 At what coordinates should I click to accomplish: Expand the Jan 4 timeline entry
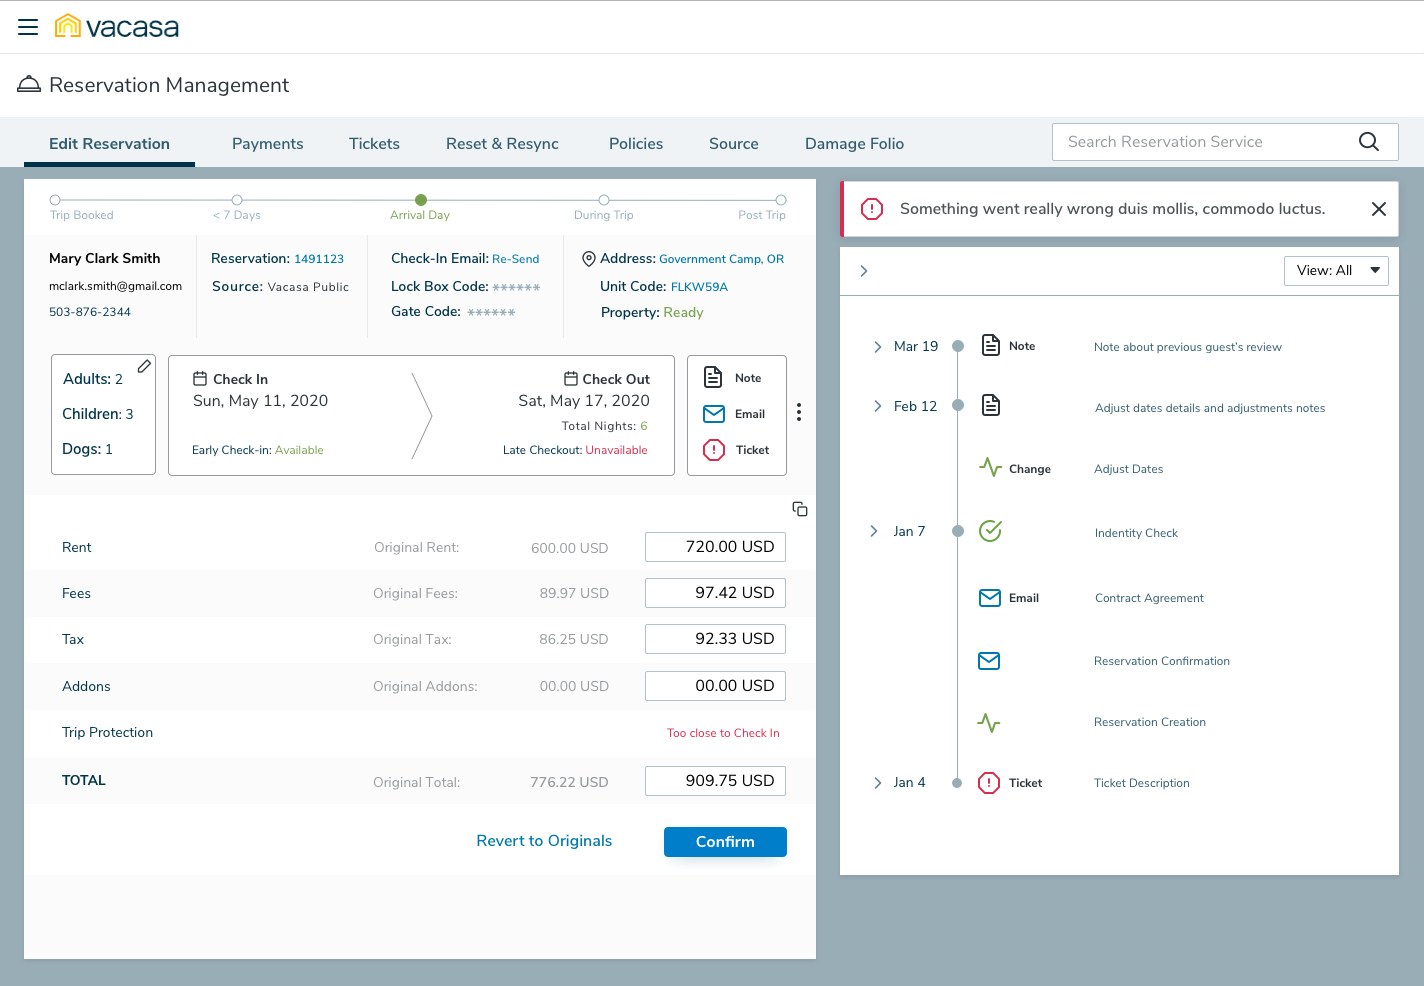coord(877,783)
